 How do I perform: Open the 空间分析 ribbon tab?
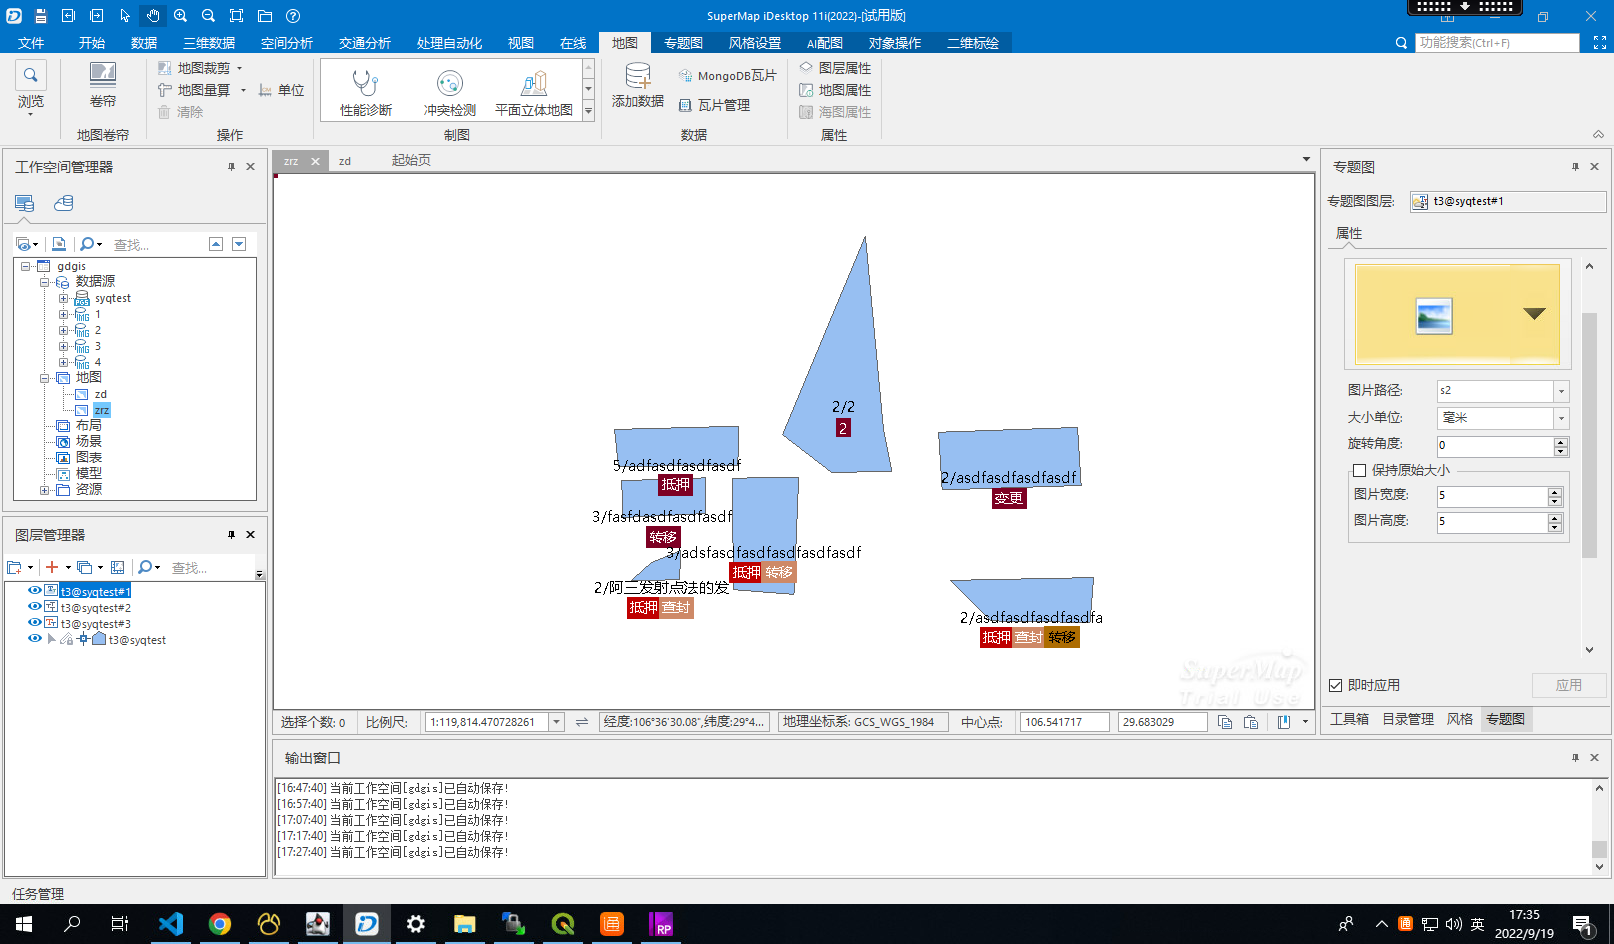[287, 43]
